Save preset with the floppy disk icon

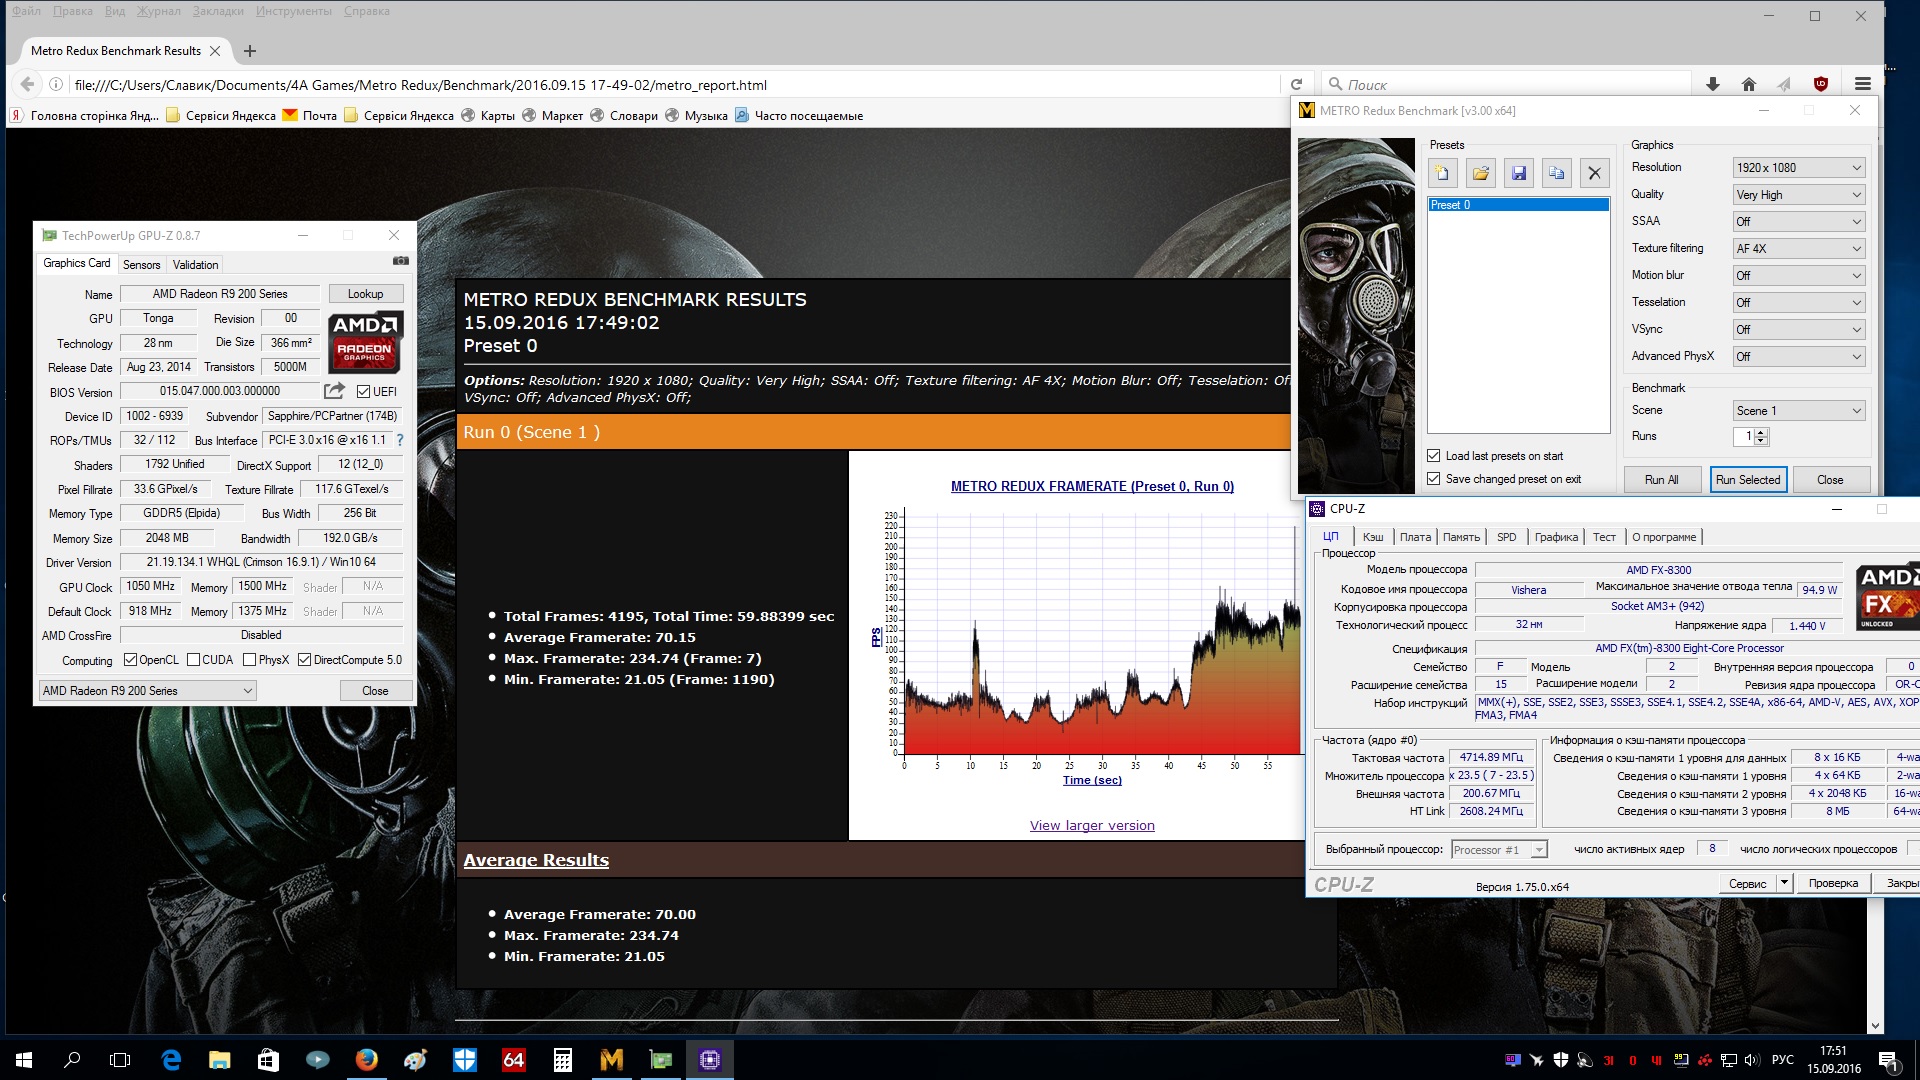[x=1518, y=173]
